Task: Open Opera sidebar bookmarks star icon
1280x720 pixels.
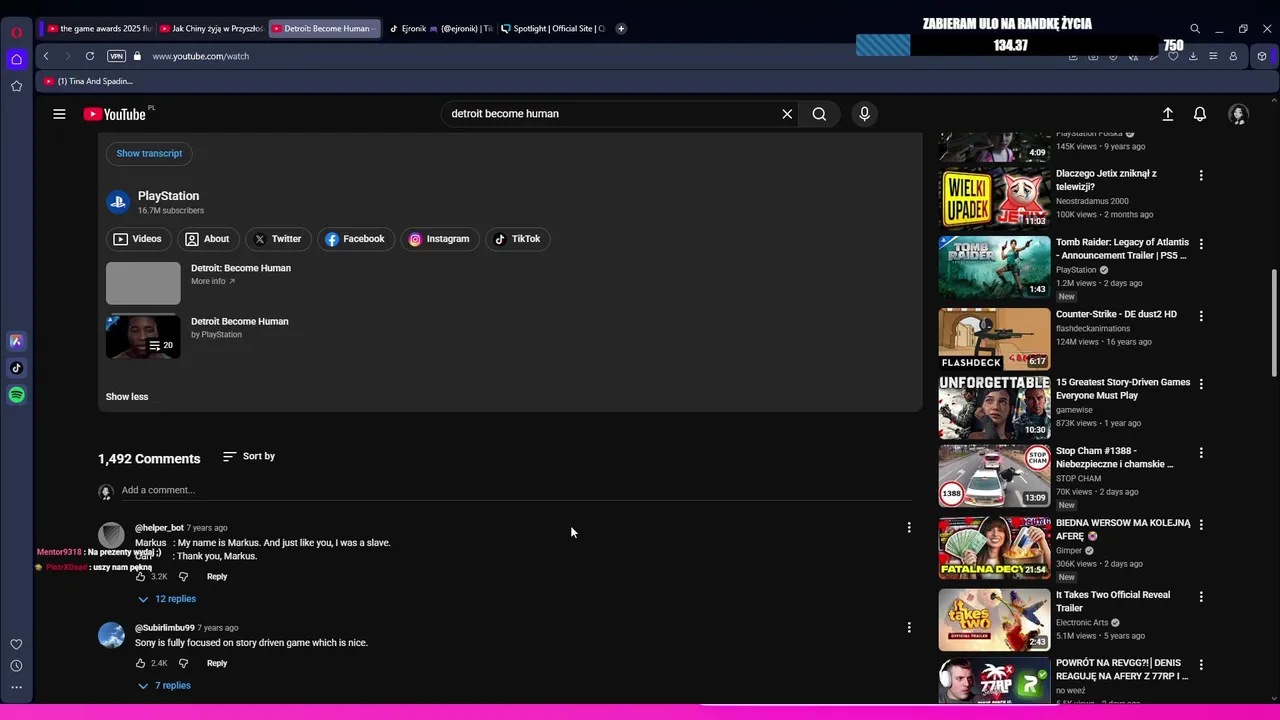Action: click(16, 86)
